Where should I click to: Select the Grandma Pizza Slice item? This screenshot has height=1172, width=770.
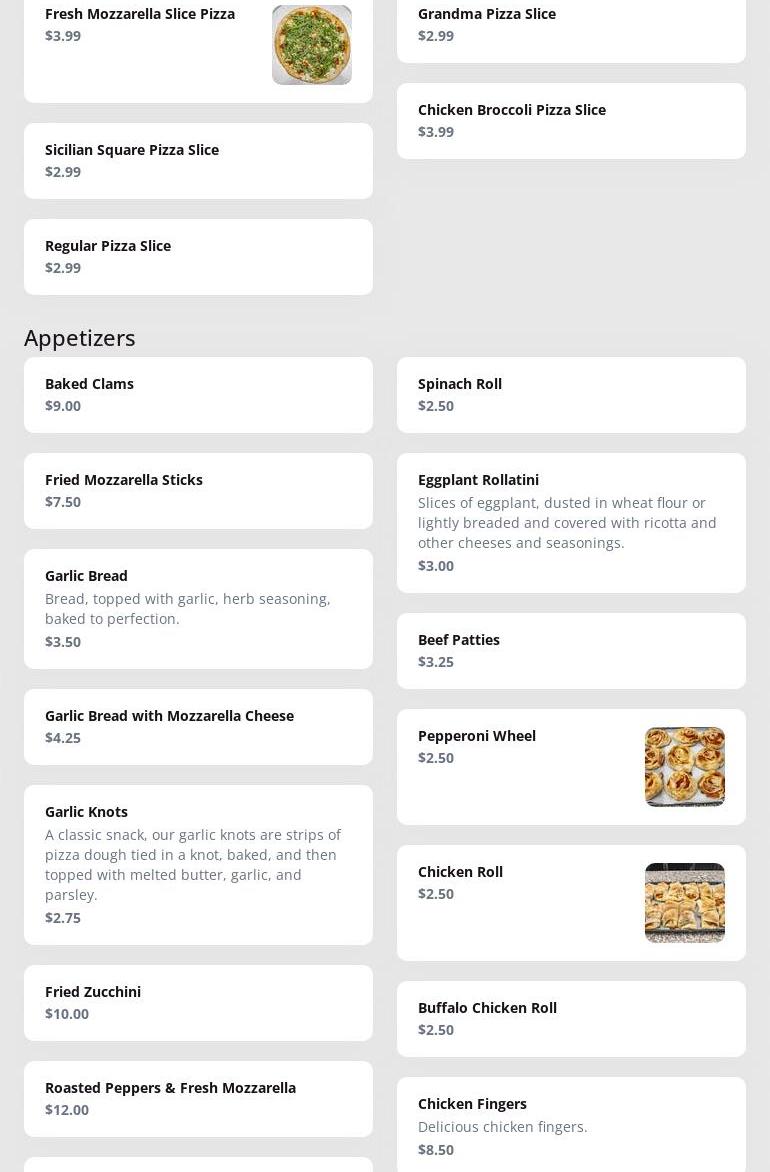click(570, 25)
